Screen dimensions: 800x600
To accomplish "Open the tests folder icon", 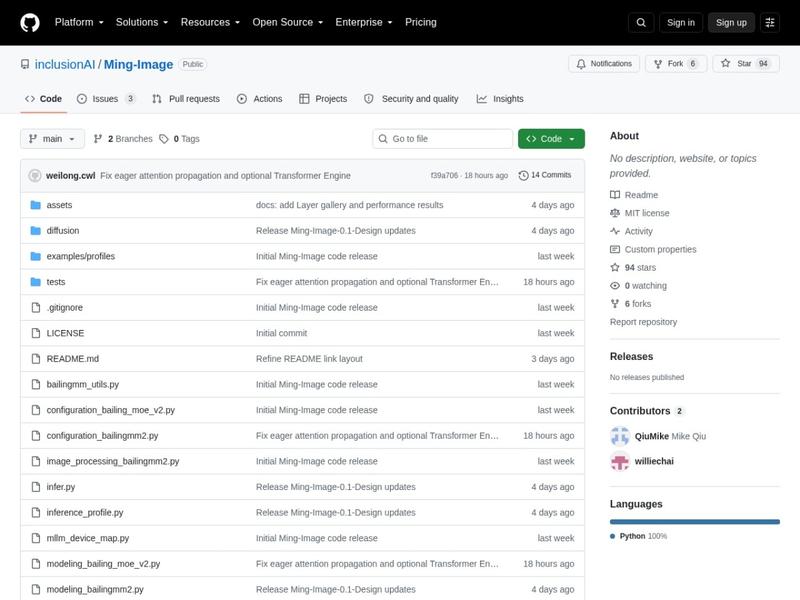I will 35,282.
